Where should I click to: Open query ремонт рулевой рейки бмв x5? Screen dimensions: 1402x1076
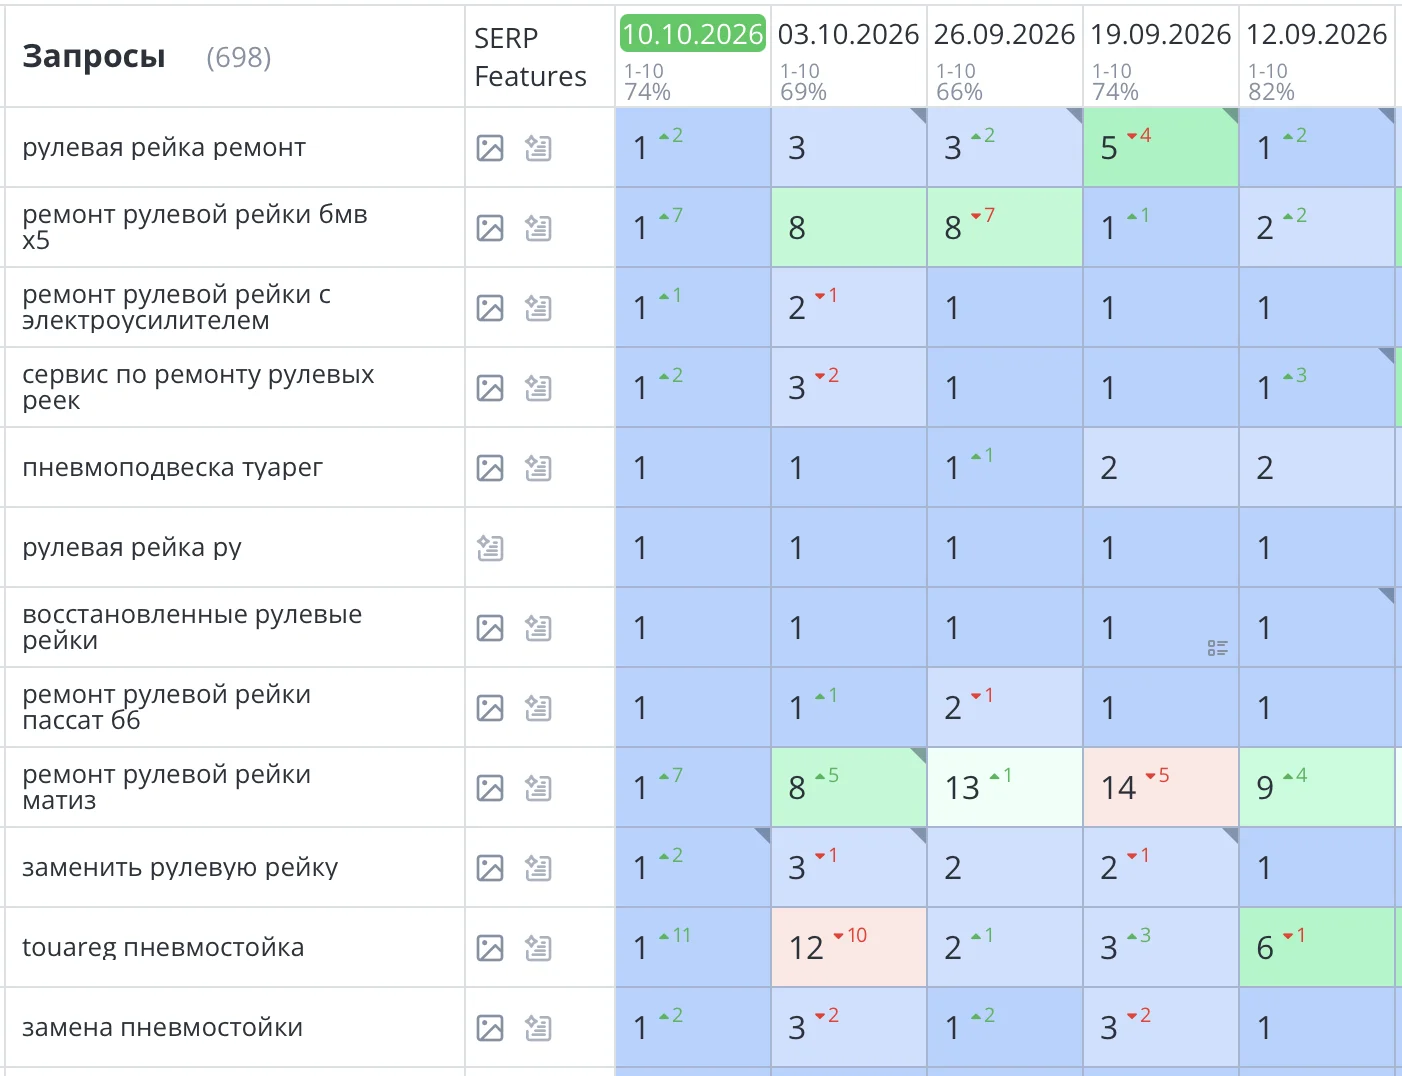pyautogui.click(x=195, y=227)
